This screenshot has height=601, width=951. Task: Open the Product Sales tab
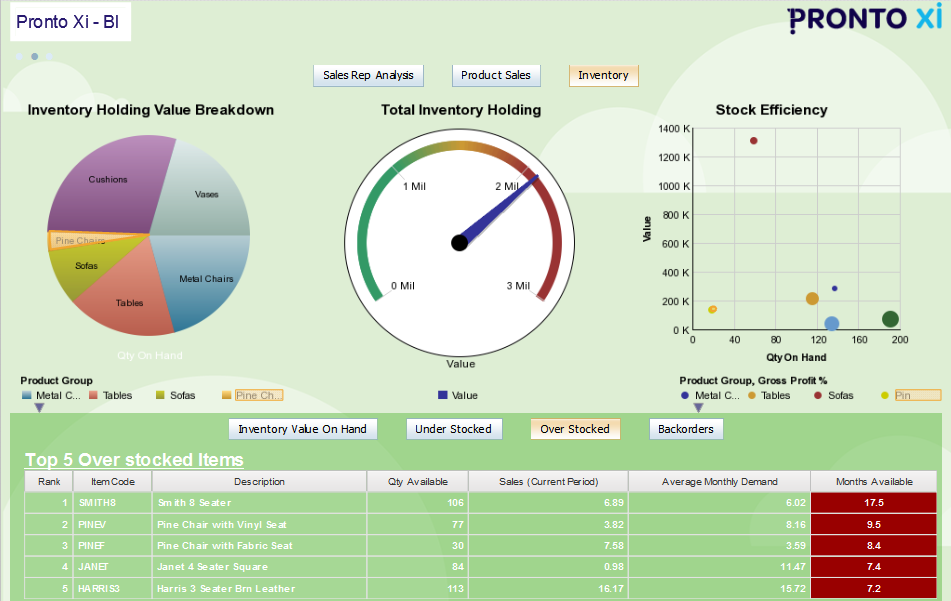(496, 75)
